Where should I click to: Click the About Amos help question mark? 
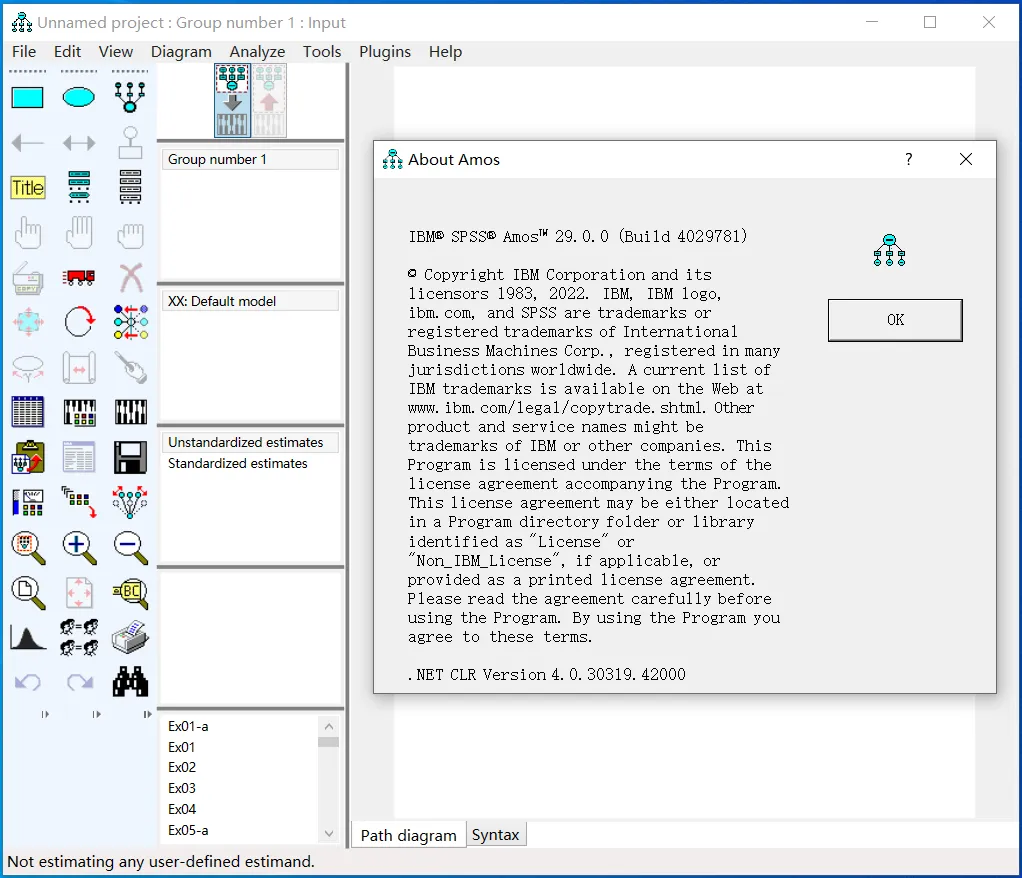(909, 159)
